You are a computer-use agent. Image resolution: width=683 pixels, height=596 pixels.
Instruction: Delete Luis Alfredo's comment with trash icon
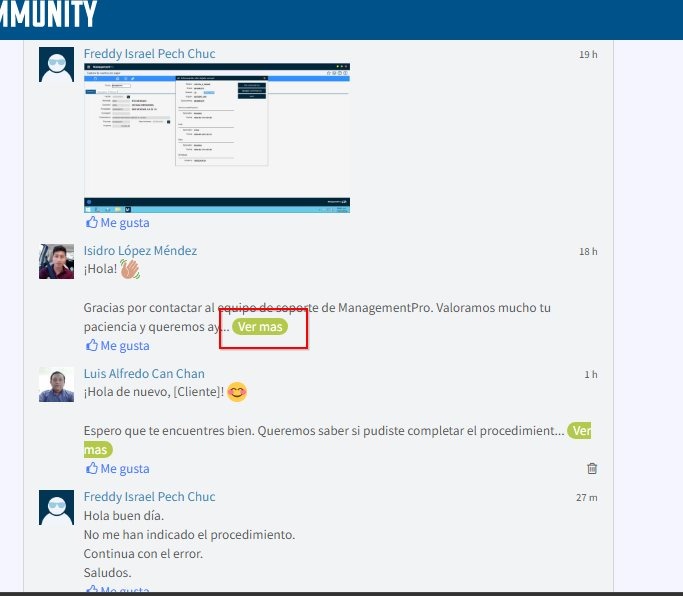coord(592,468)
